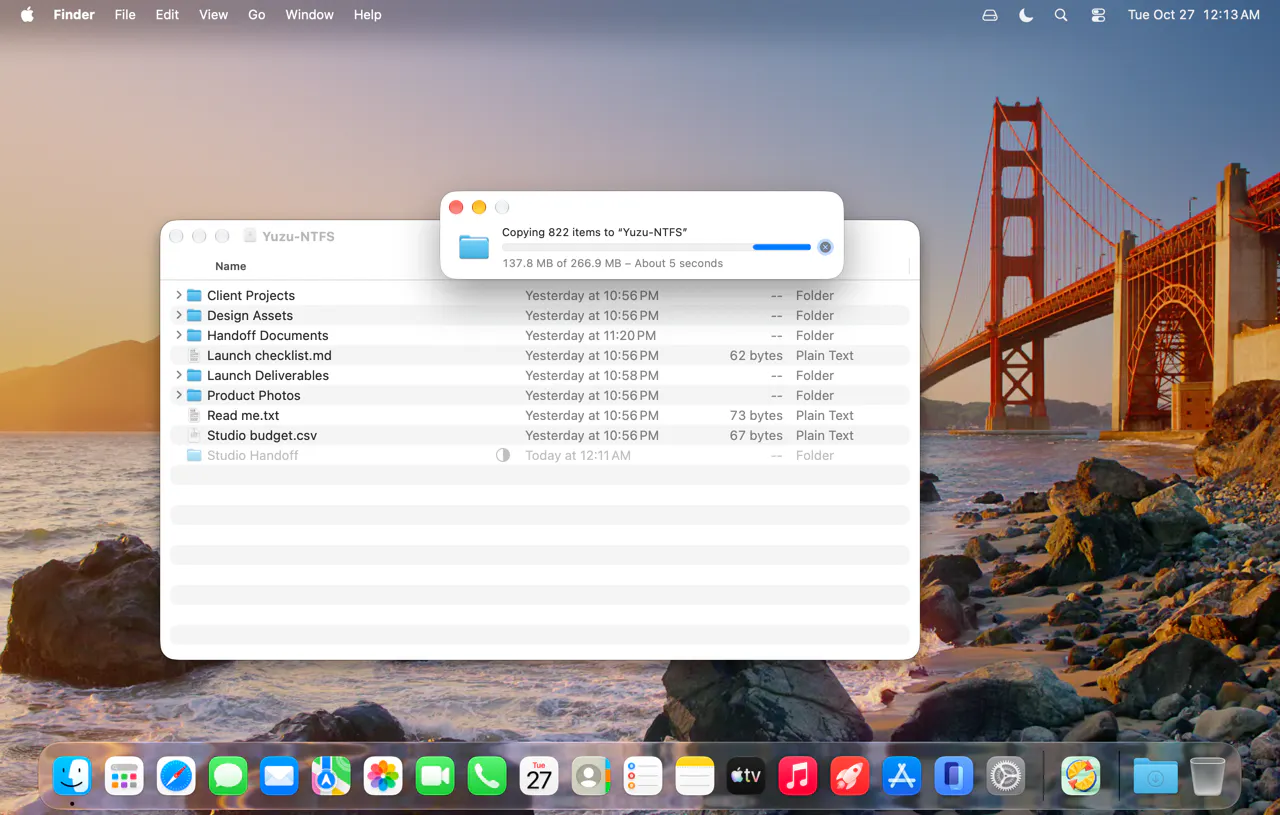Click the '73 bytes' size value
Screen dimensions: 1280x815
click(756, 415)
